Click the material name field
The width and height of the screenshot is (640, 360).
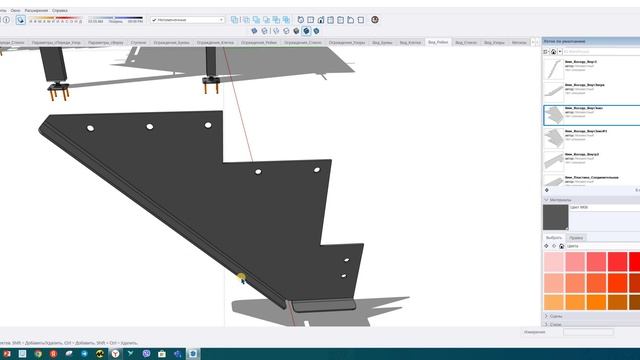click(604, 207)
